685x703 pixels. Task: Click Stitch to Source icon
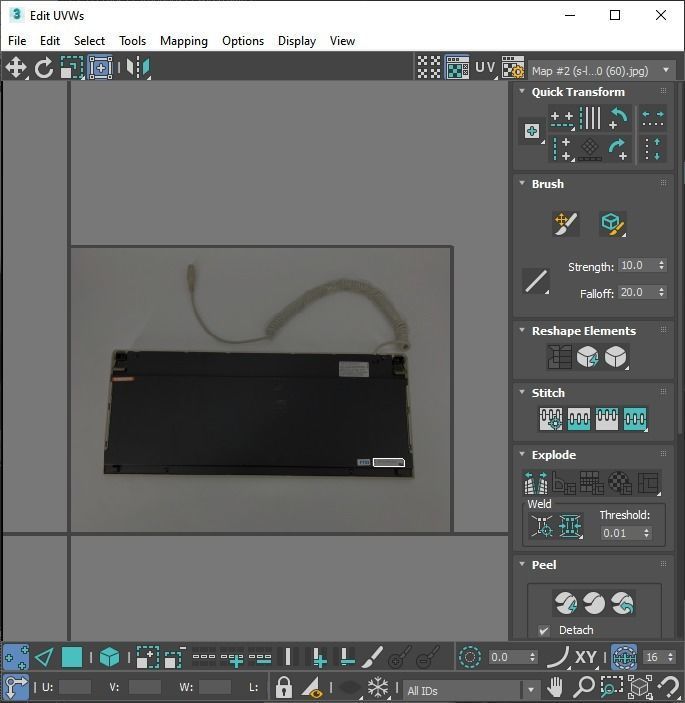click(607, 419)
